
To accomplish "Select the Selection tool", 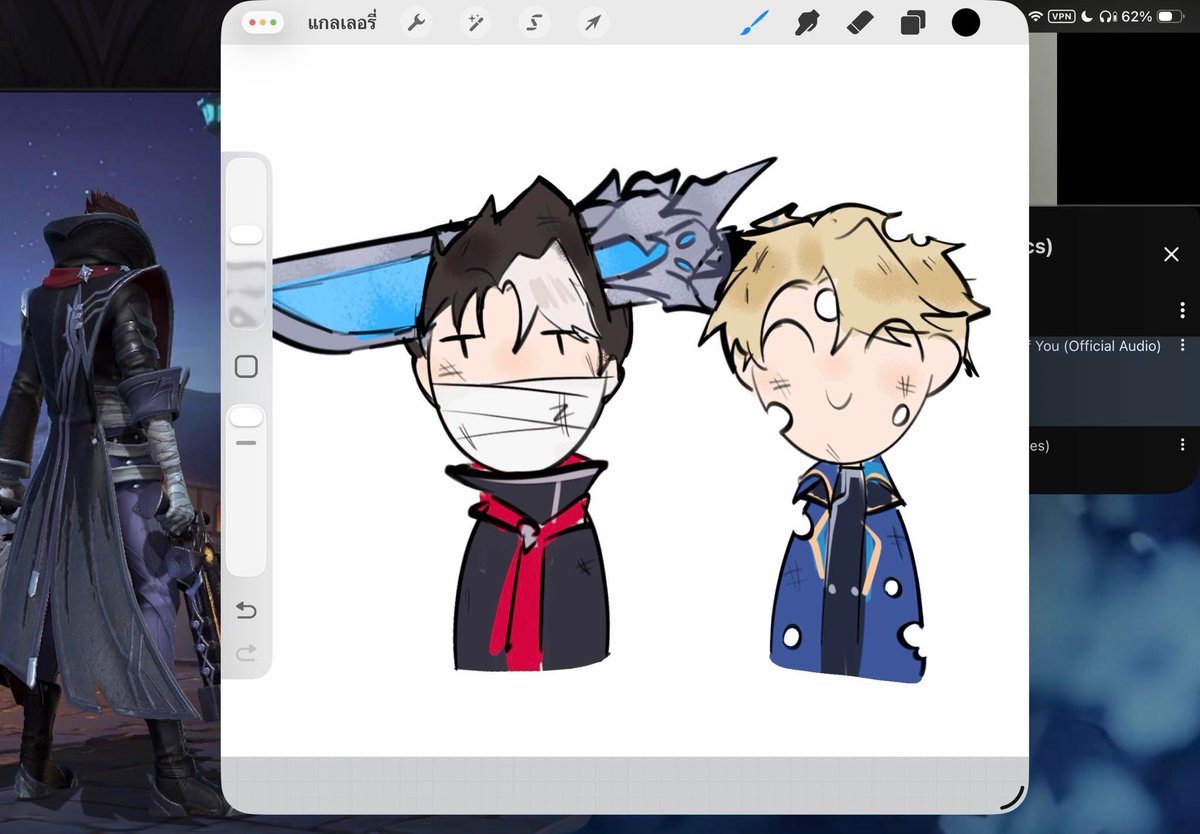I will 533,22.
